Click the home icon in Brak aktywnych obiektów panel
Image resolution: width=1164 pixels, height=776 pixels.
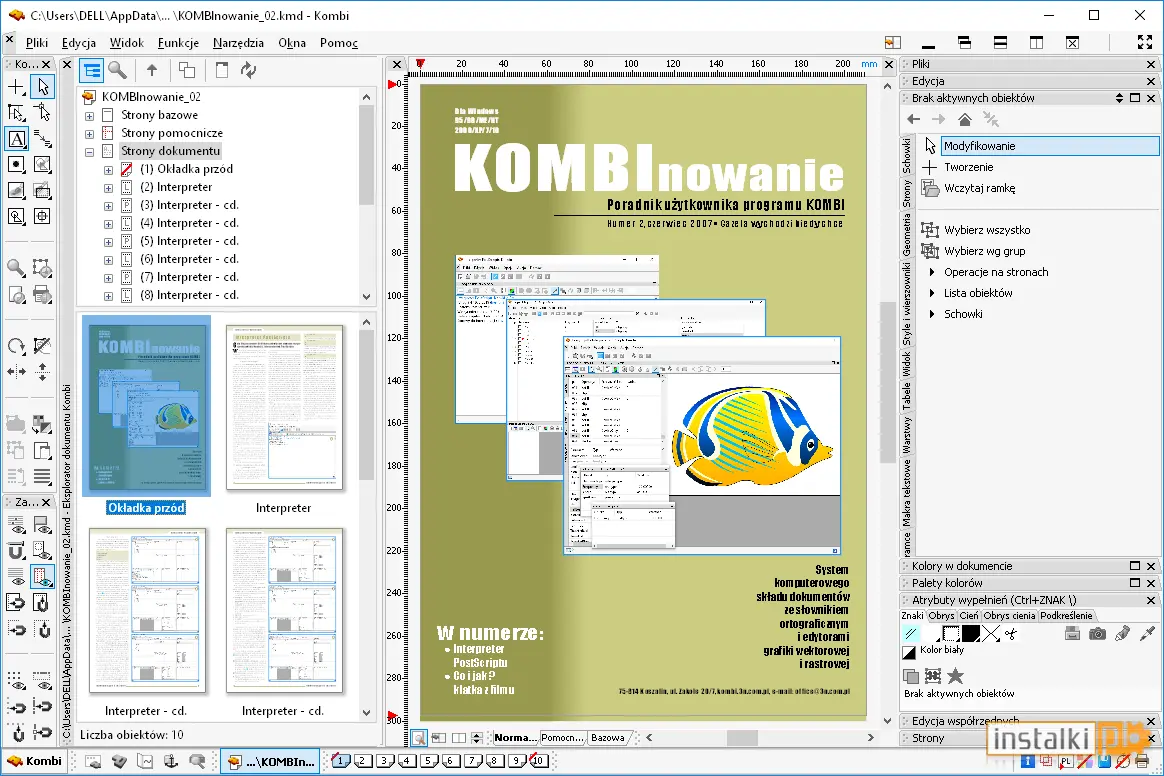point(965,119)
